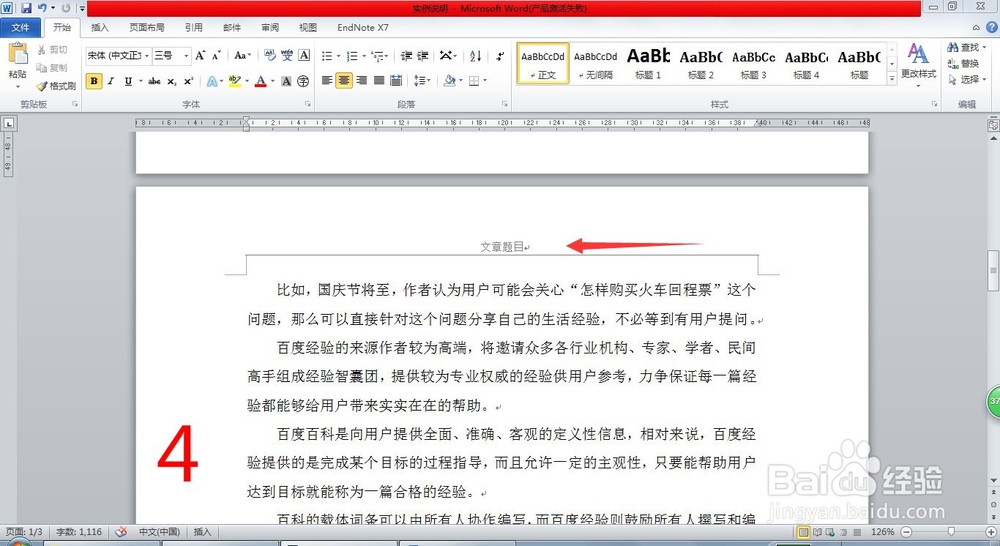Switch to the EndNote X7 tab
The image size is (1000, 546).
363,27
